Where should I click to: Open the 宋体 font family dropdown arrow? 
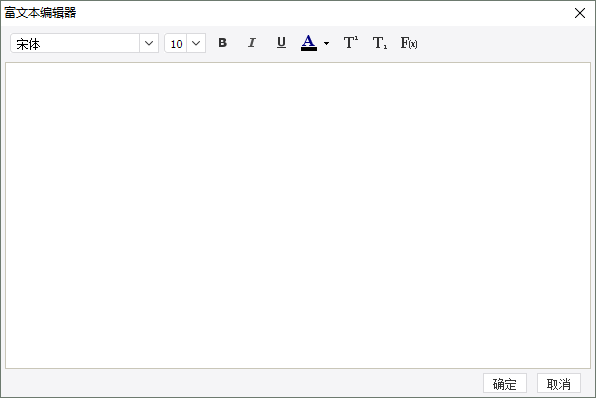[x=149, y=43]
